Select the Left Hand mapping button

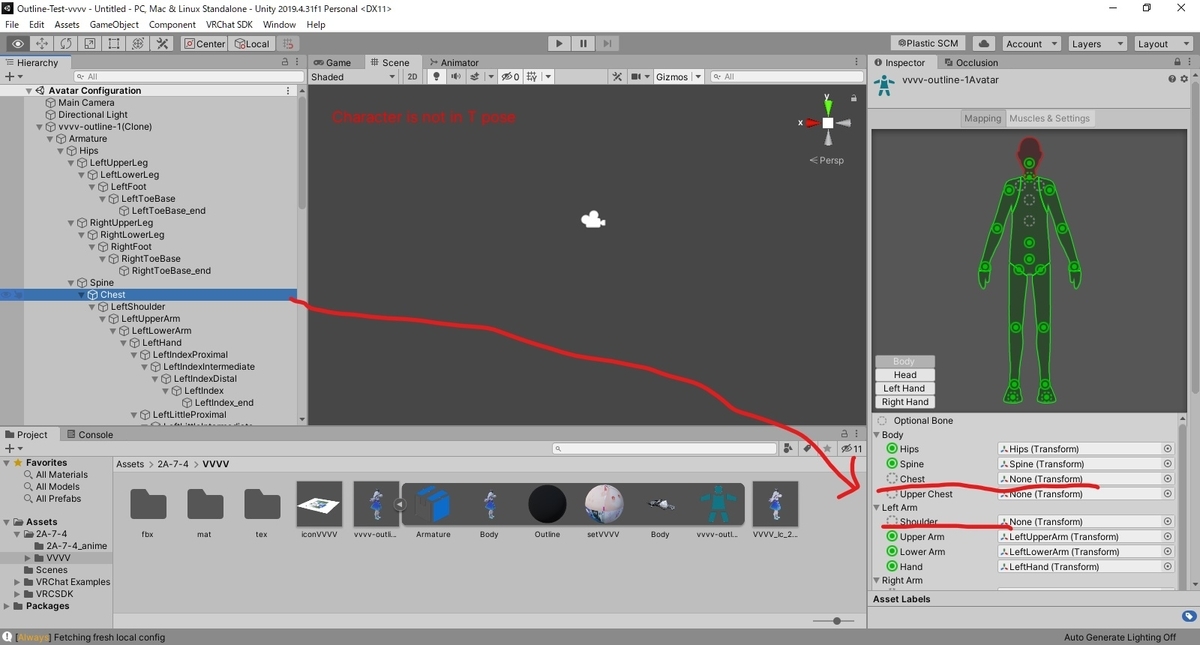tap(905, 388)
